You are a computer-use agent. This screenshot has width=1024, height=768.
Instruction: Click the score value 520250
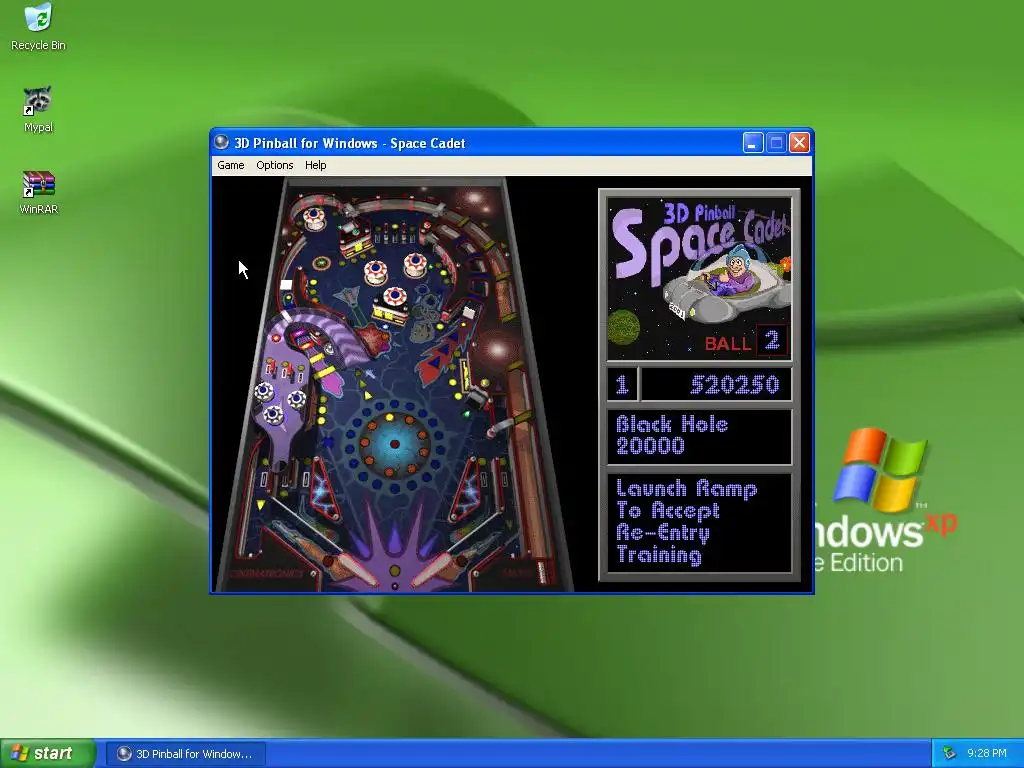click(x=735, y=385)
